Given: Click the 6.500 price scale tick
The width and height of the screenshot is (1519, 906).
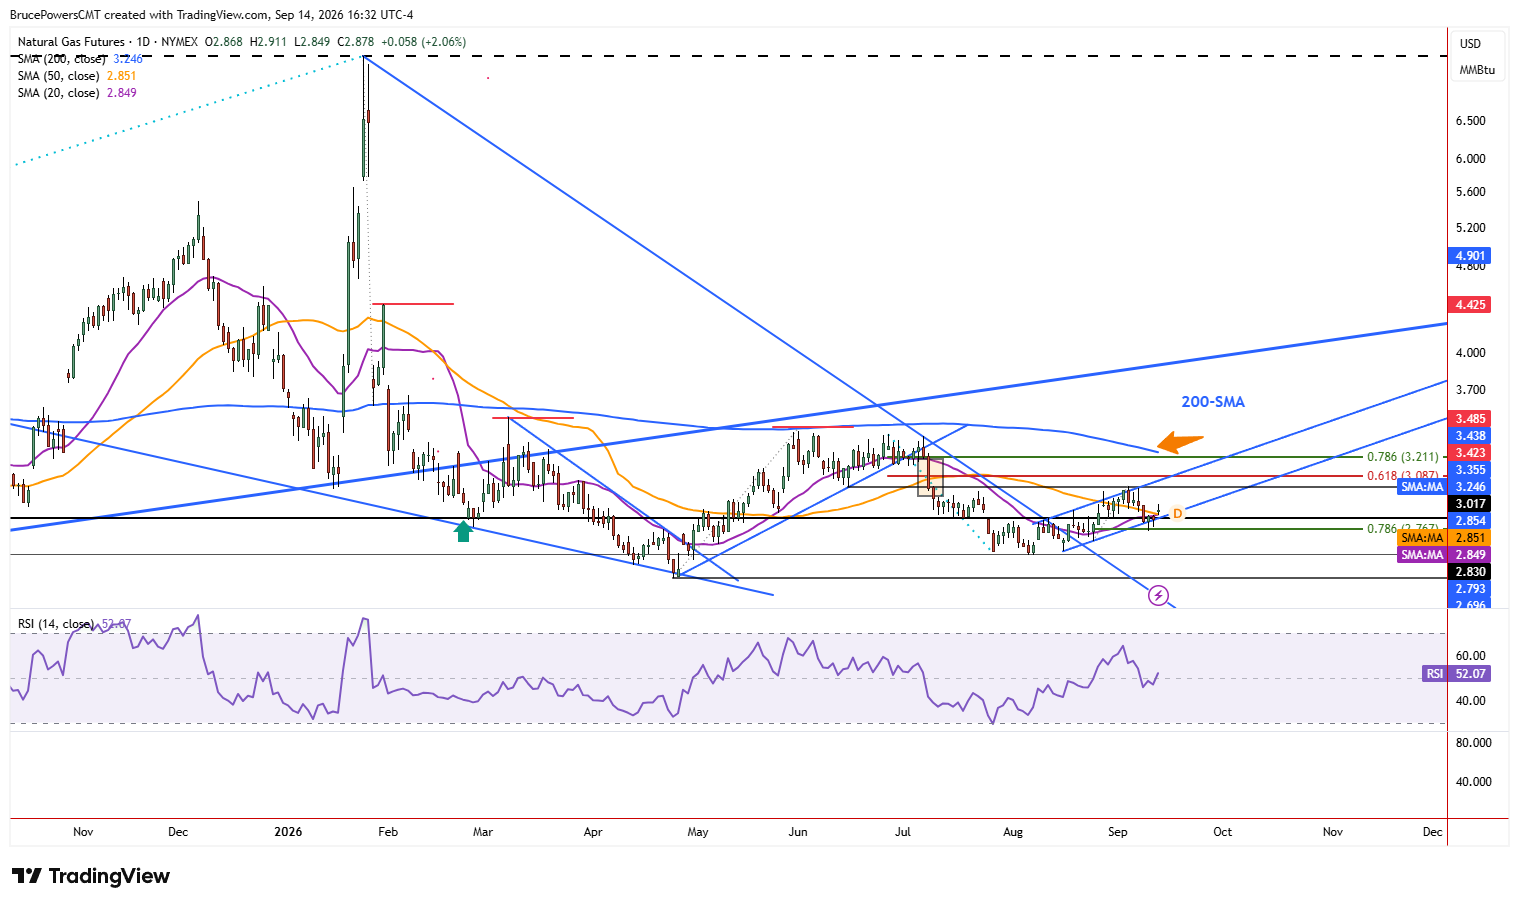Looking at the screenshot, I should pos(1471,121).
